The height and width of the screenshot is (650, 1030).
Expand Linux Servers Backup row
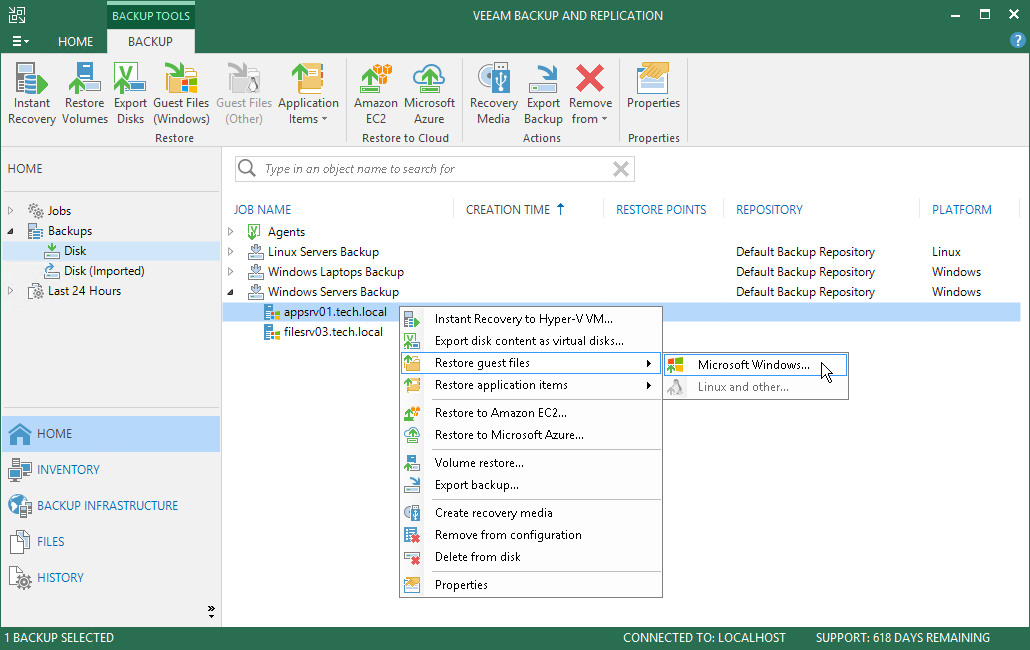[x=231, y=251]
